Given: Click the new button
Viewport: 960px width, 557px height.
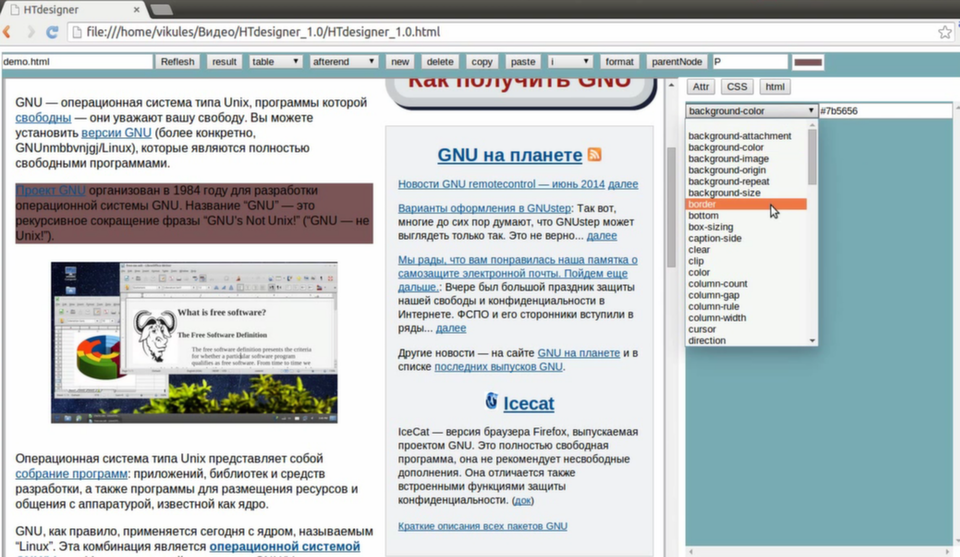Looking at the screenshot, I should click(400, 62).
